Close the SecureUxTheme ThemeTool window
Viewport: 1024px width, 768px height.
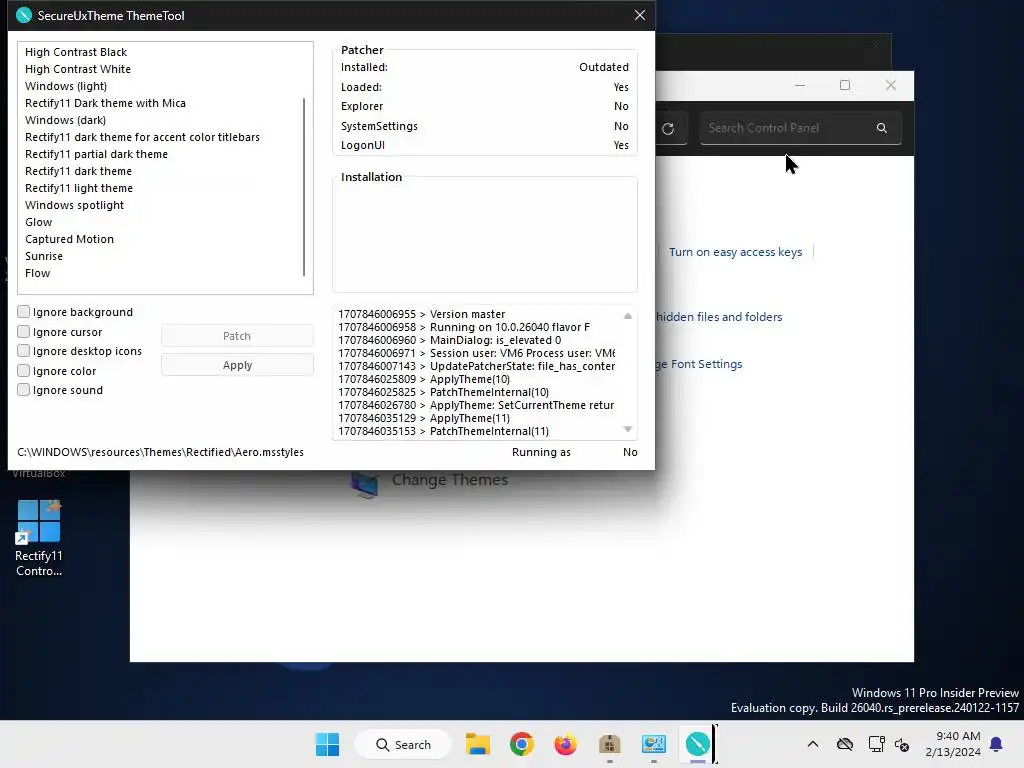click(x=639, y=15)
